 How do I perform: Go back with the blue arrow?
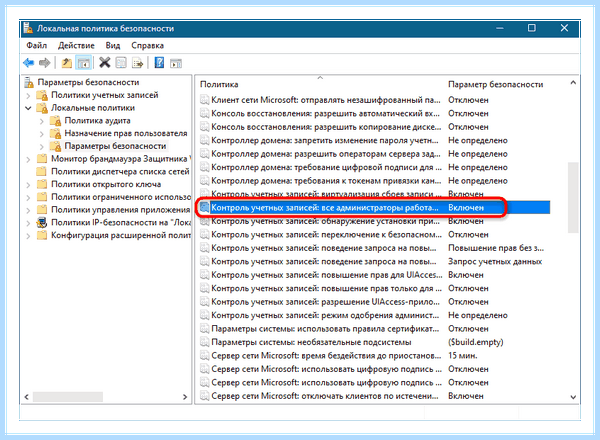coord(29,62)
